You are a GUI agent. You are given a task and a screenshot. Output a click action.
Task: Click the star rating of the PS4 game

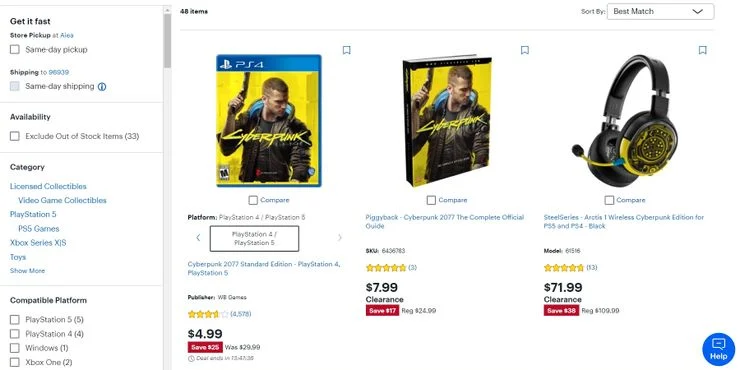point(208,314)
